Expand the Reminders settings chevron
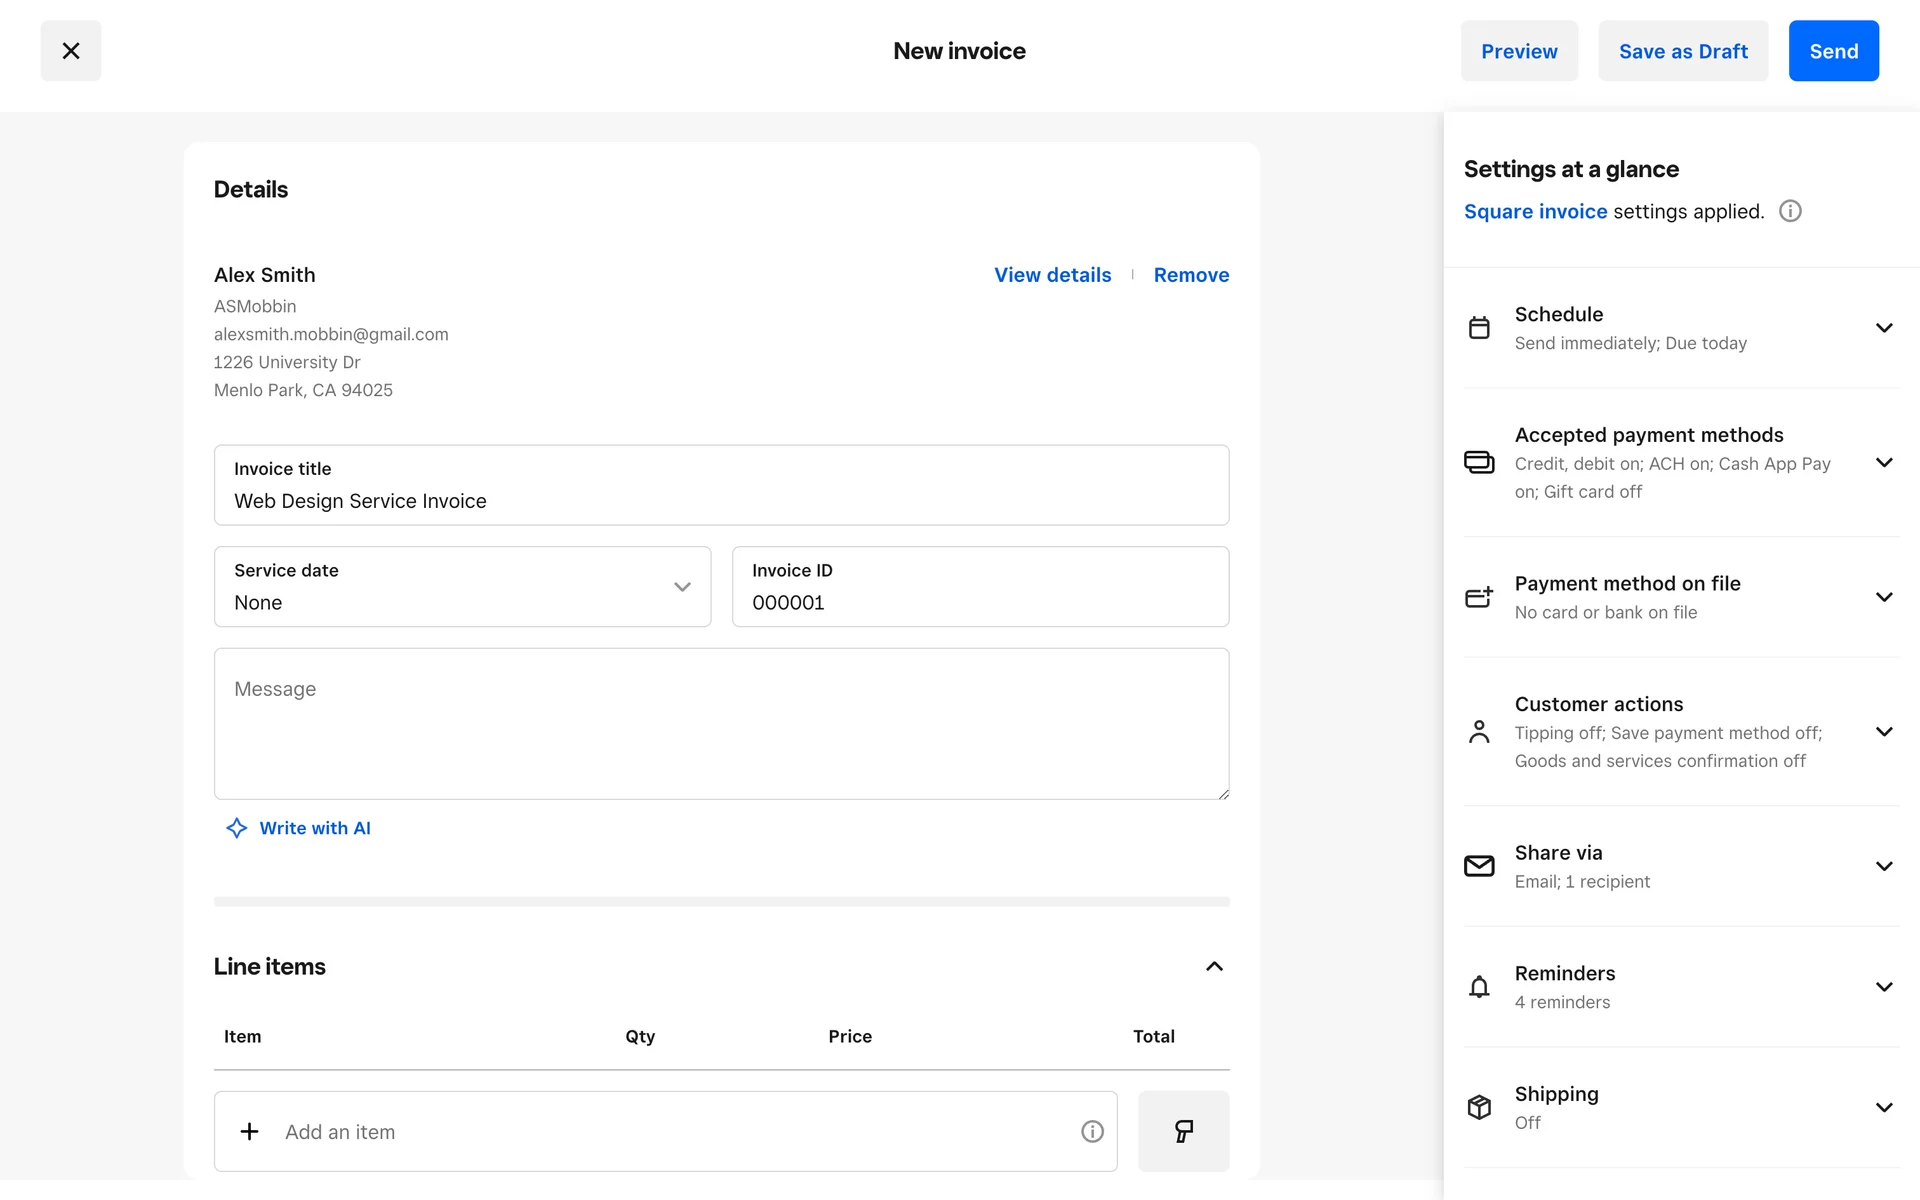This screenshot has width=1920, height=1200. [1884, 987]
